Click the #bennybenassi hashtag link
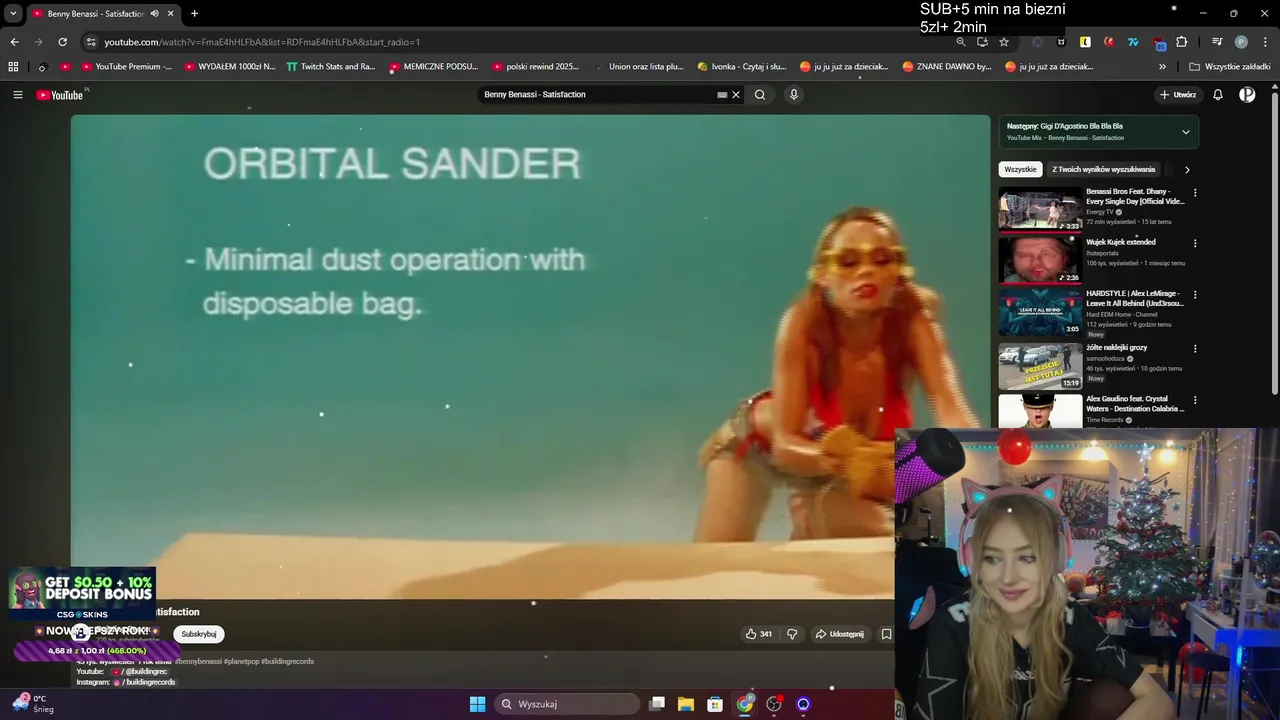Image resolution: width=1280 pixels, height=720 pixels. 198,661
